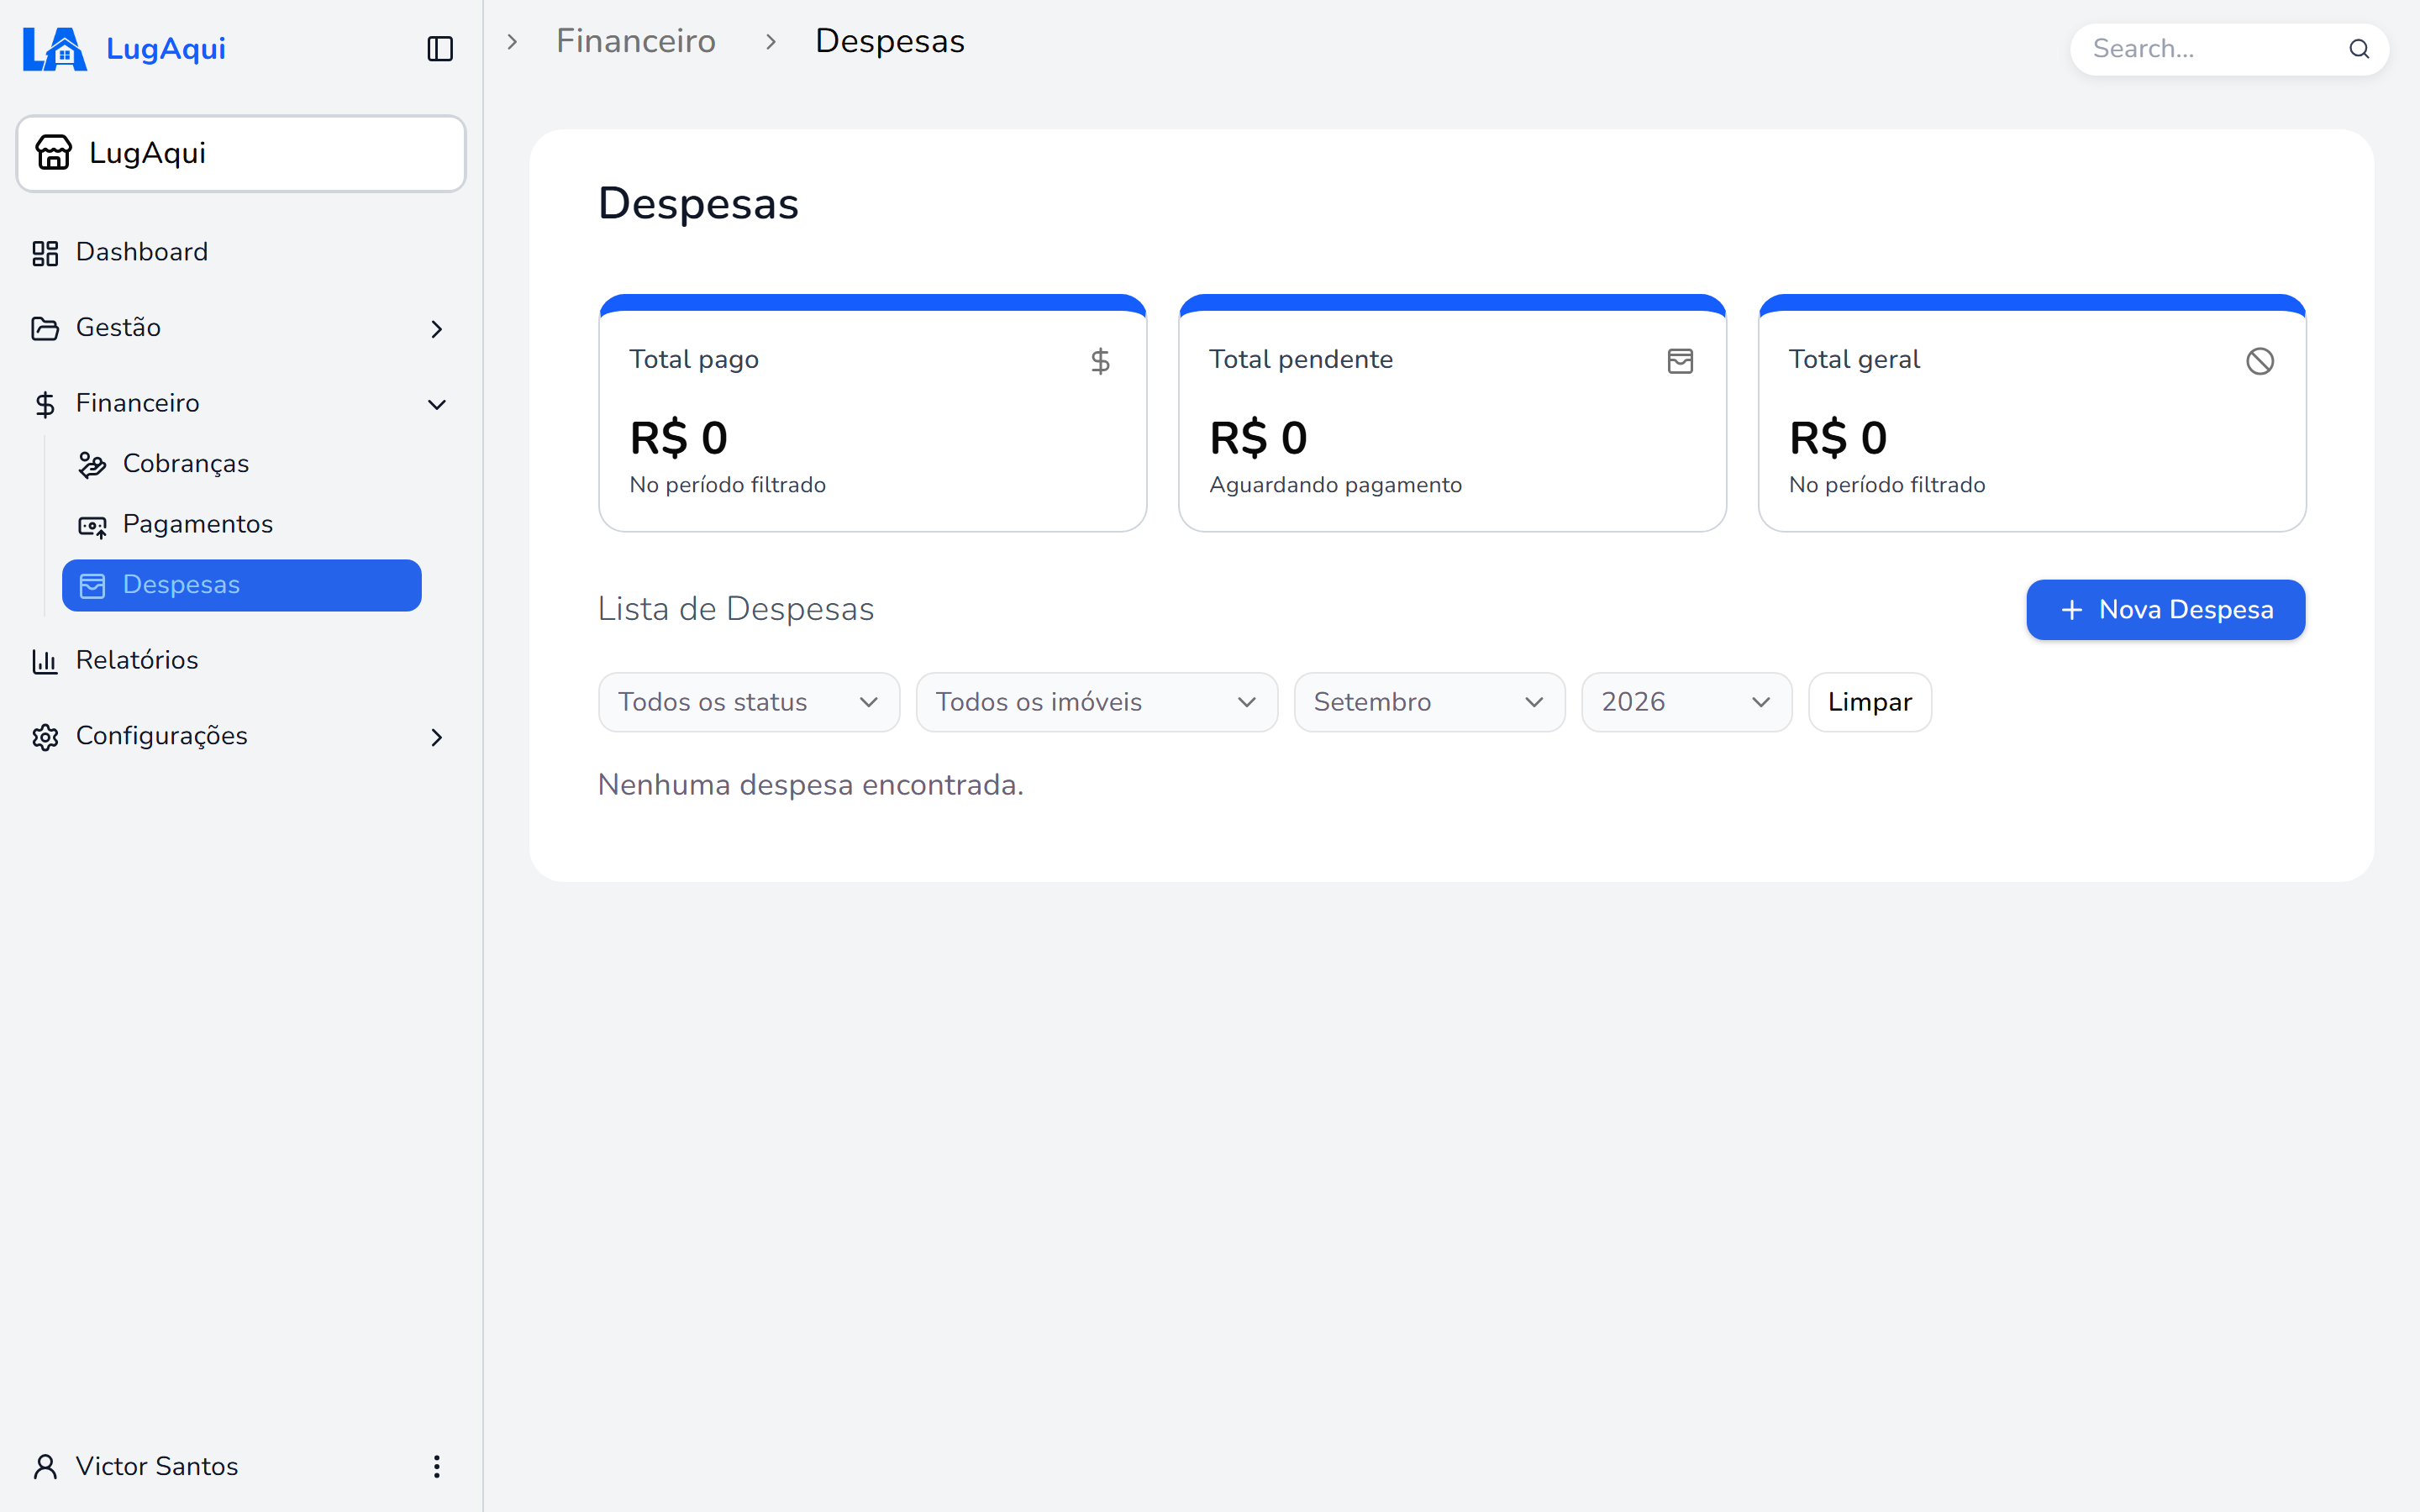Click the Relatórios bar chart icon
This screenshot has height=1512, width=2420.
(x=45, y=661)
